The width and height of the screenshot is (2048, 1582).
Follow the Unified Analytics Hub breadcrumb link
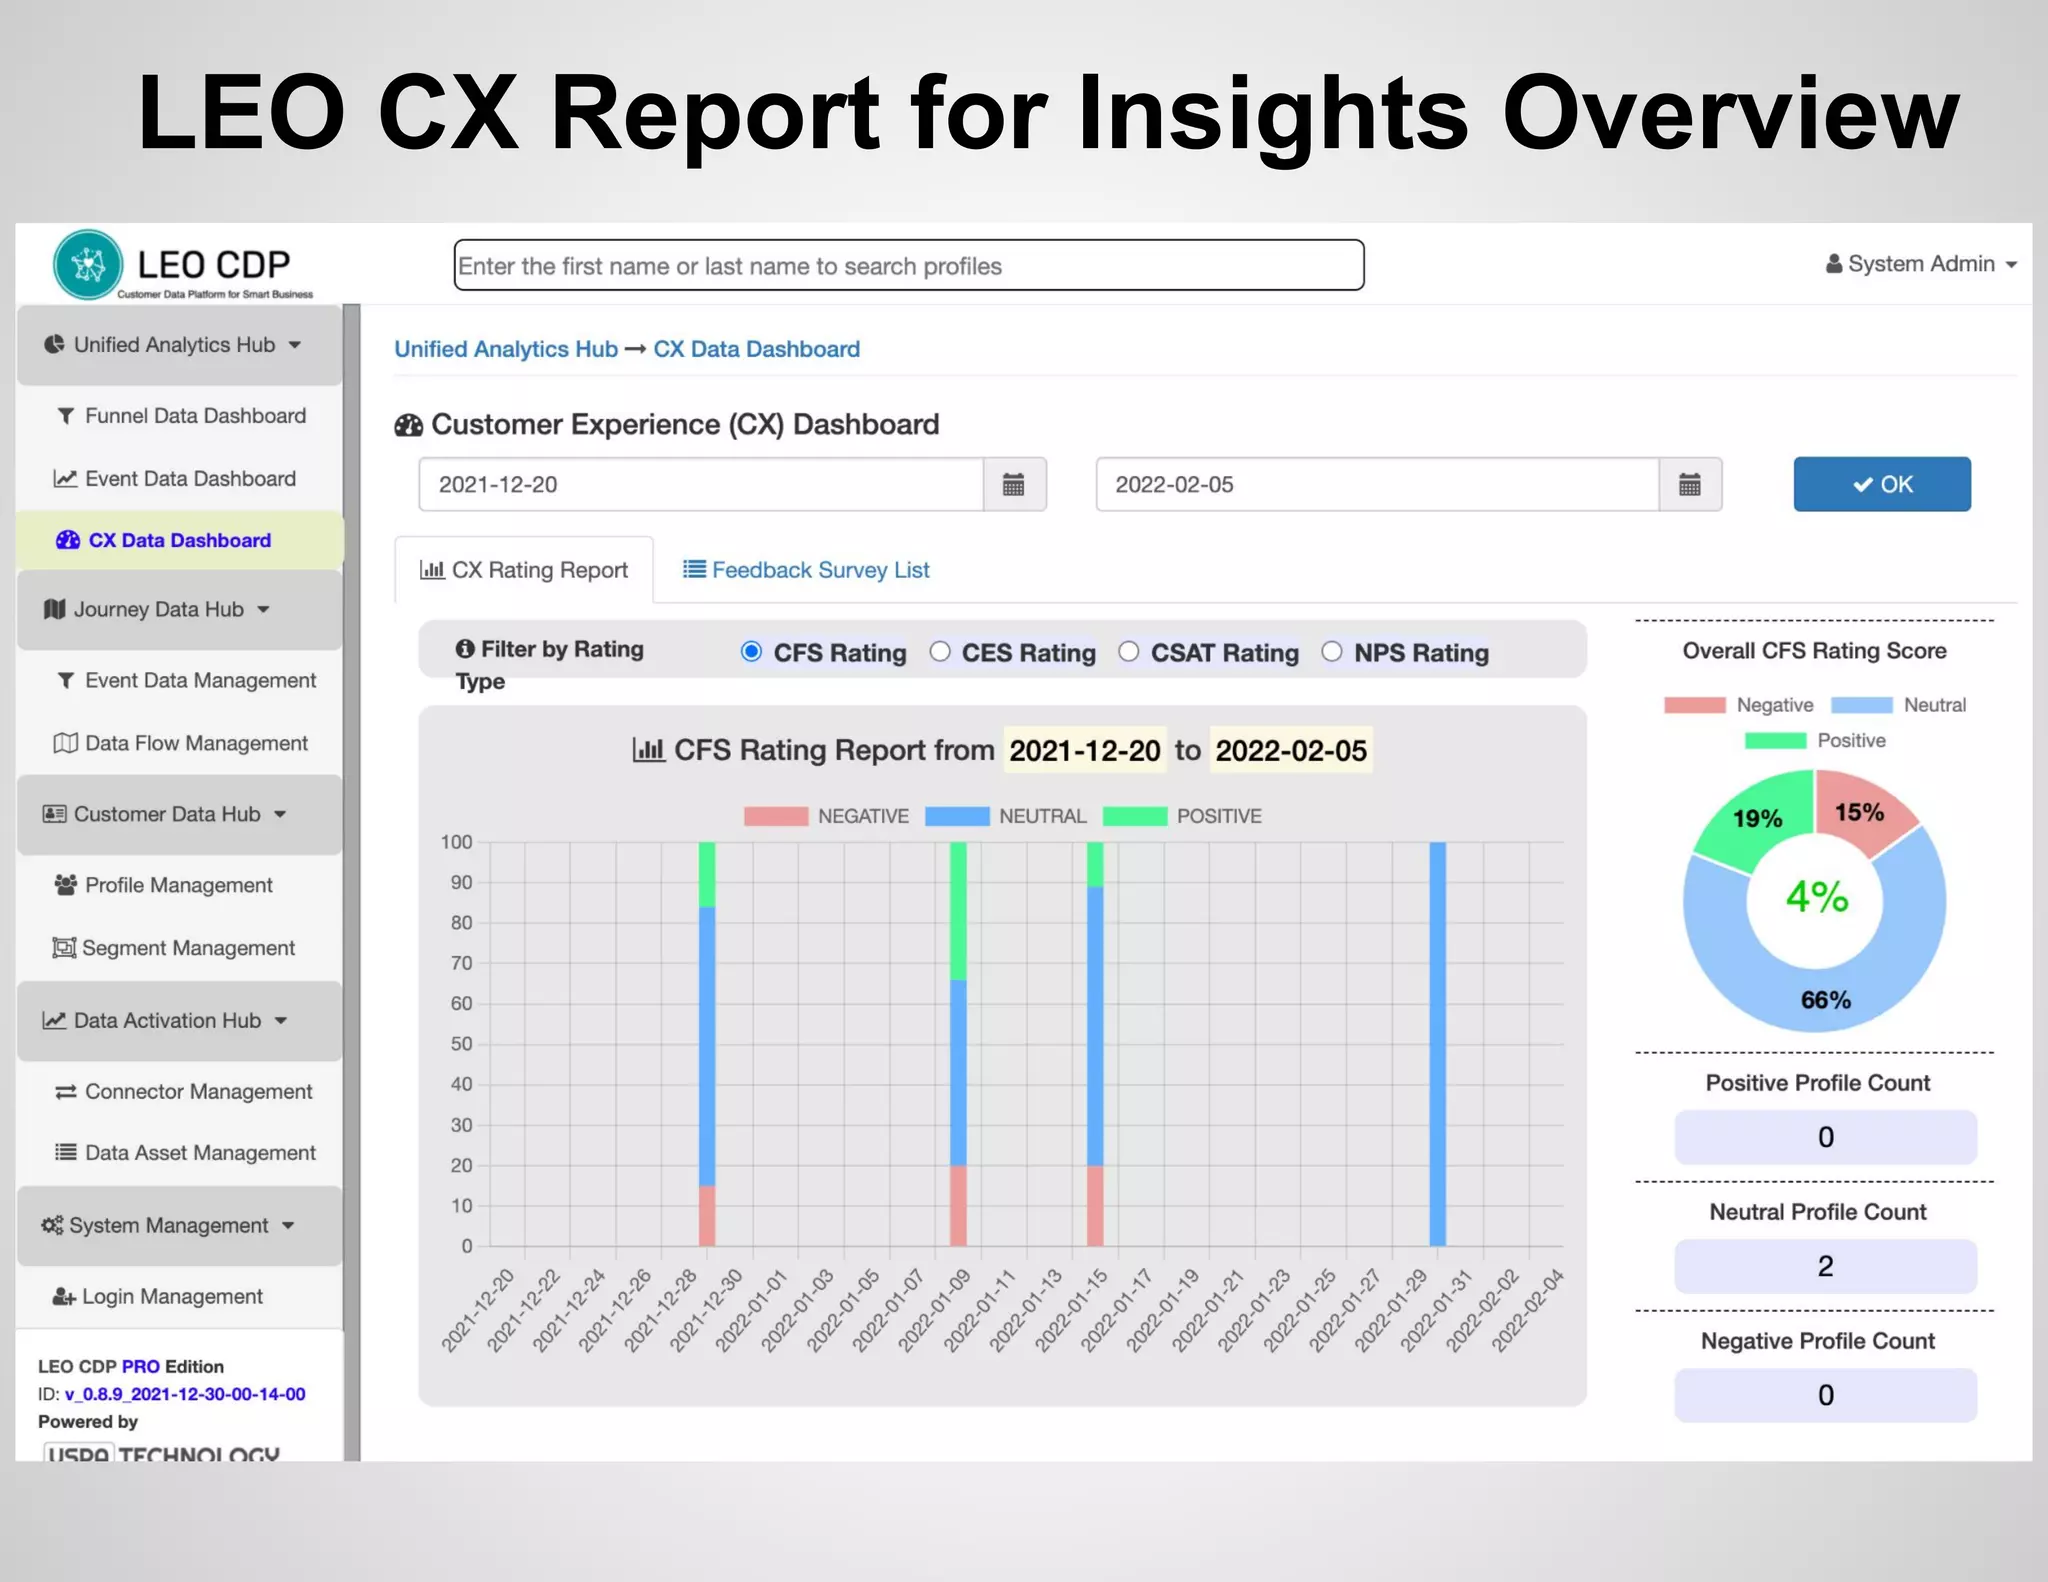pos(506,349)
